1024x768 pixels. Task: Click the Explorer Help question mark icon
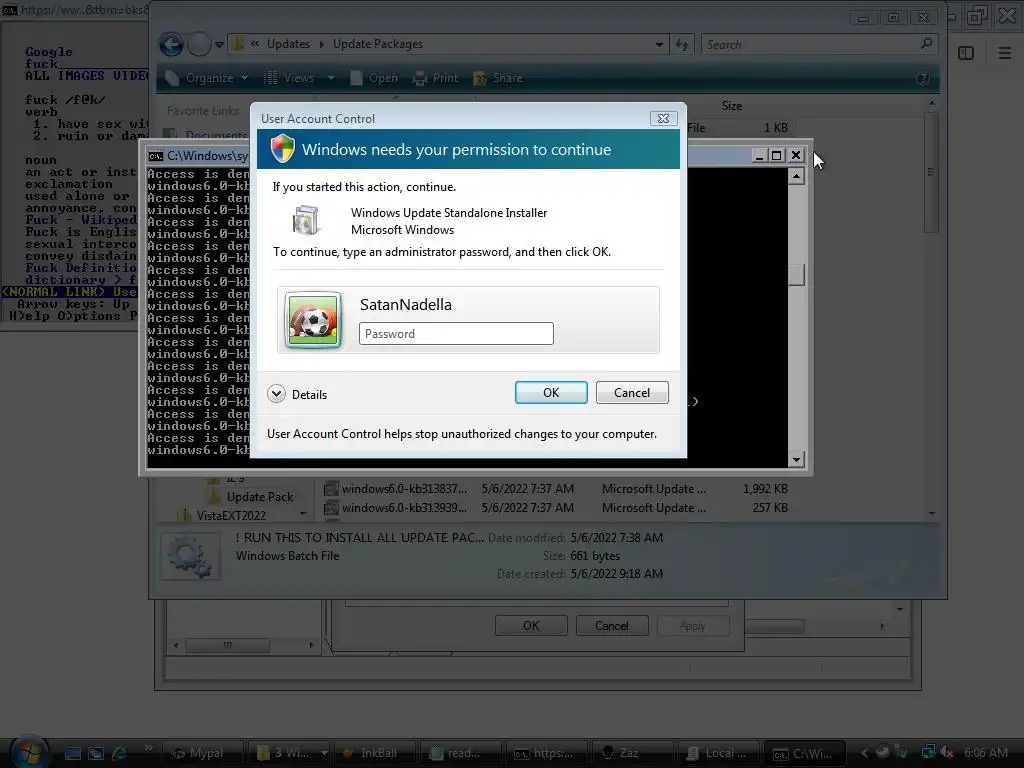click(922, 78)
